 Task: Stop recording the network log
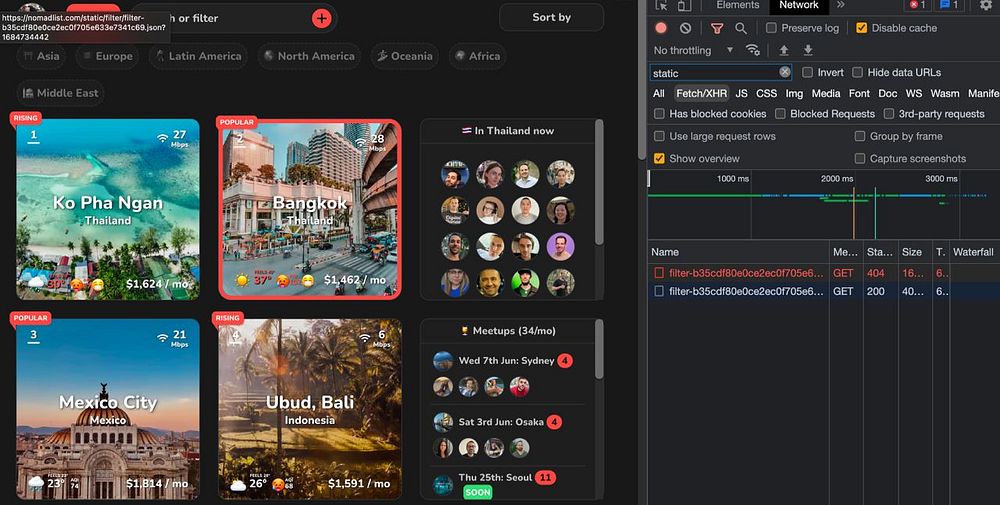coord(661,28)
